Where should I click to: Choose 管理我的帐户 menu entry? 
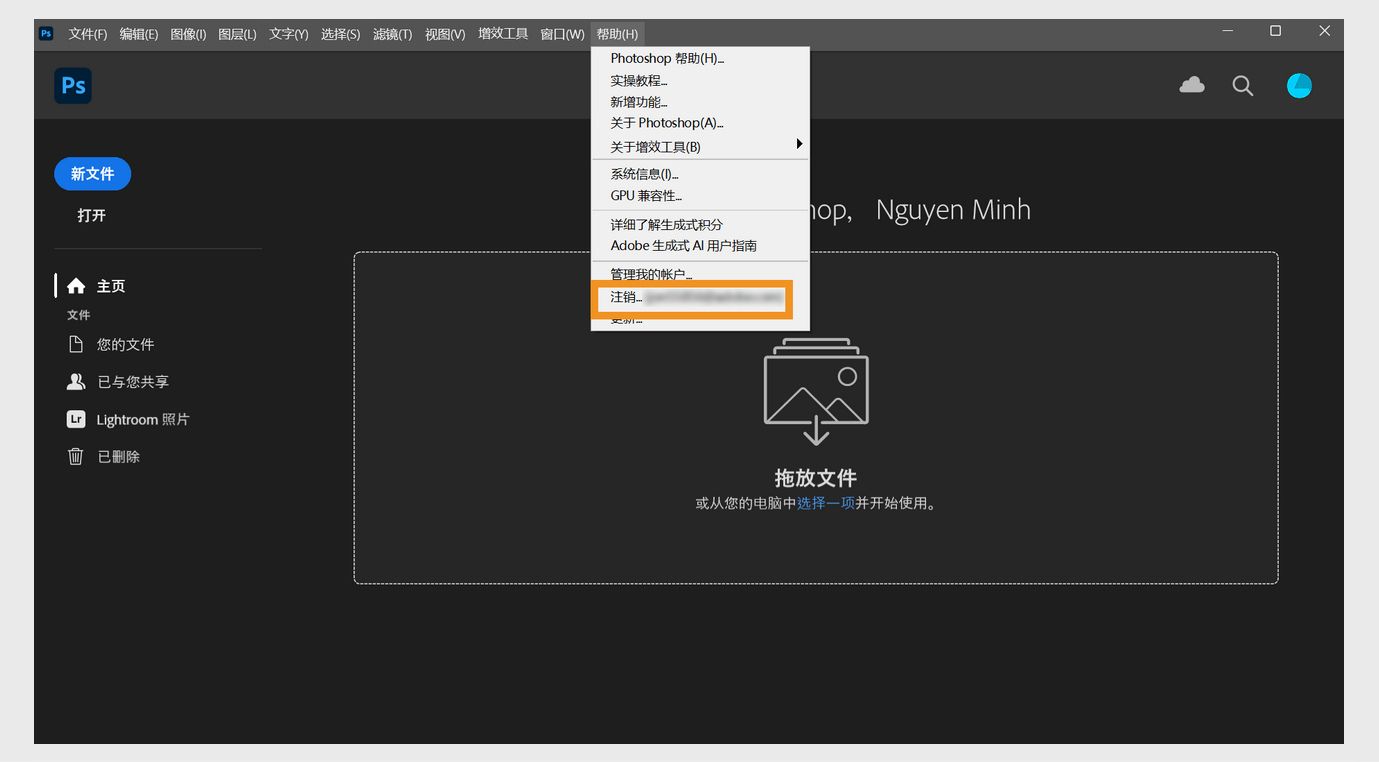point(700,274)
